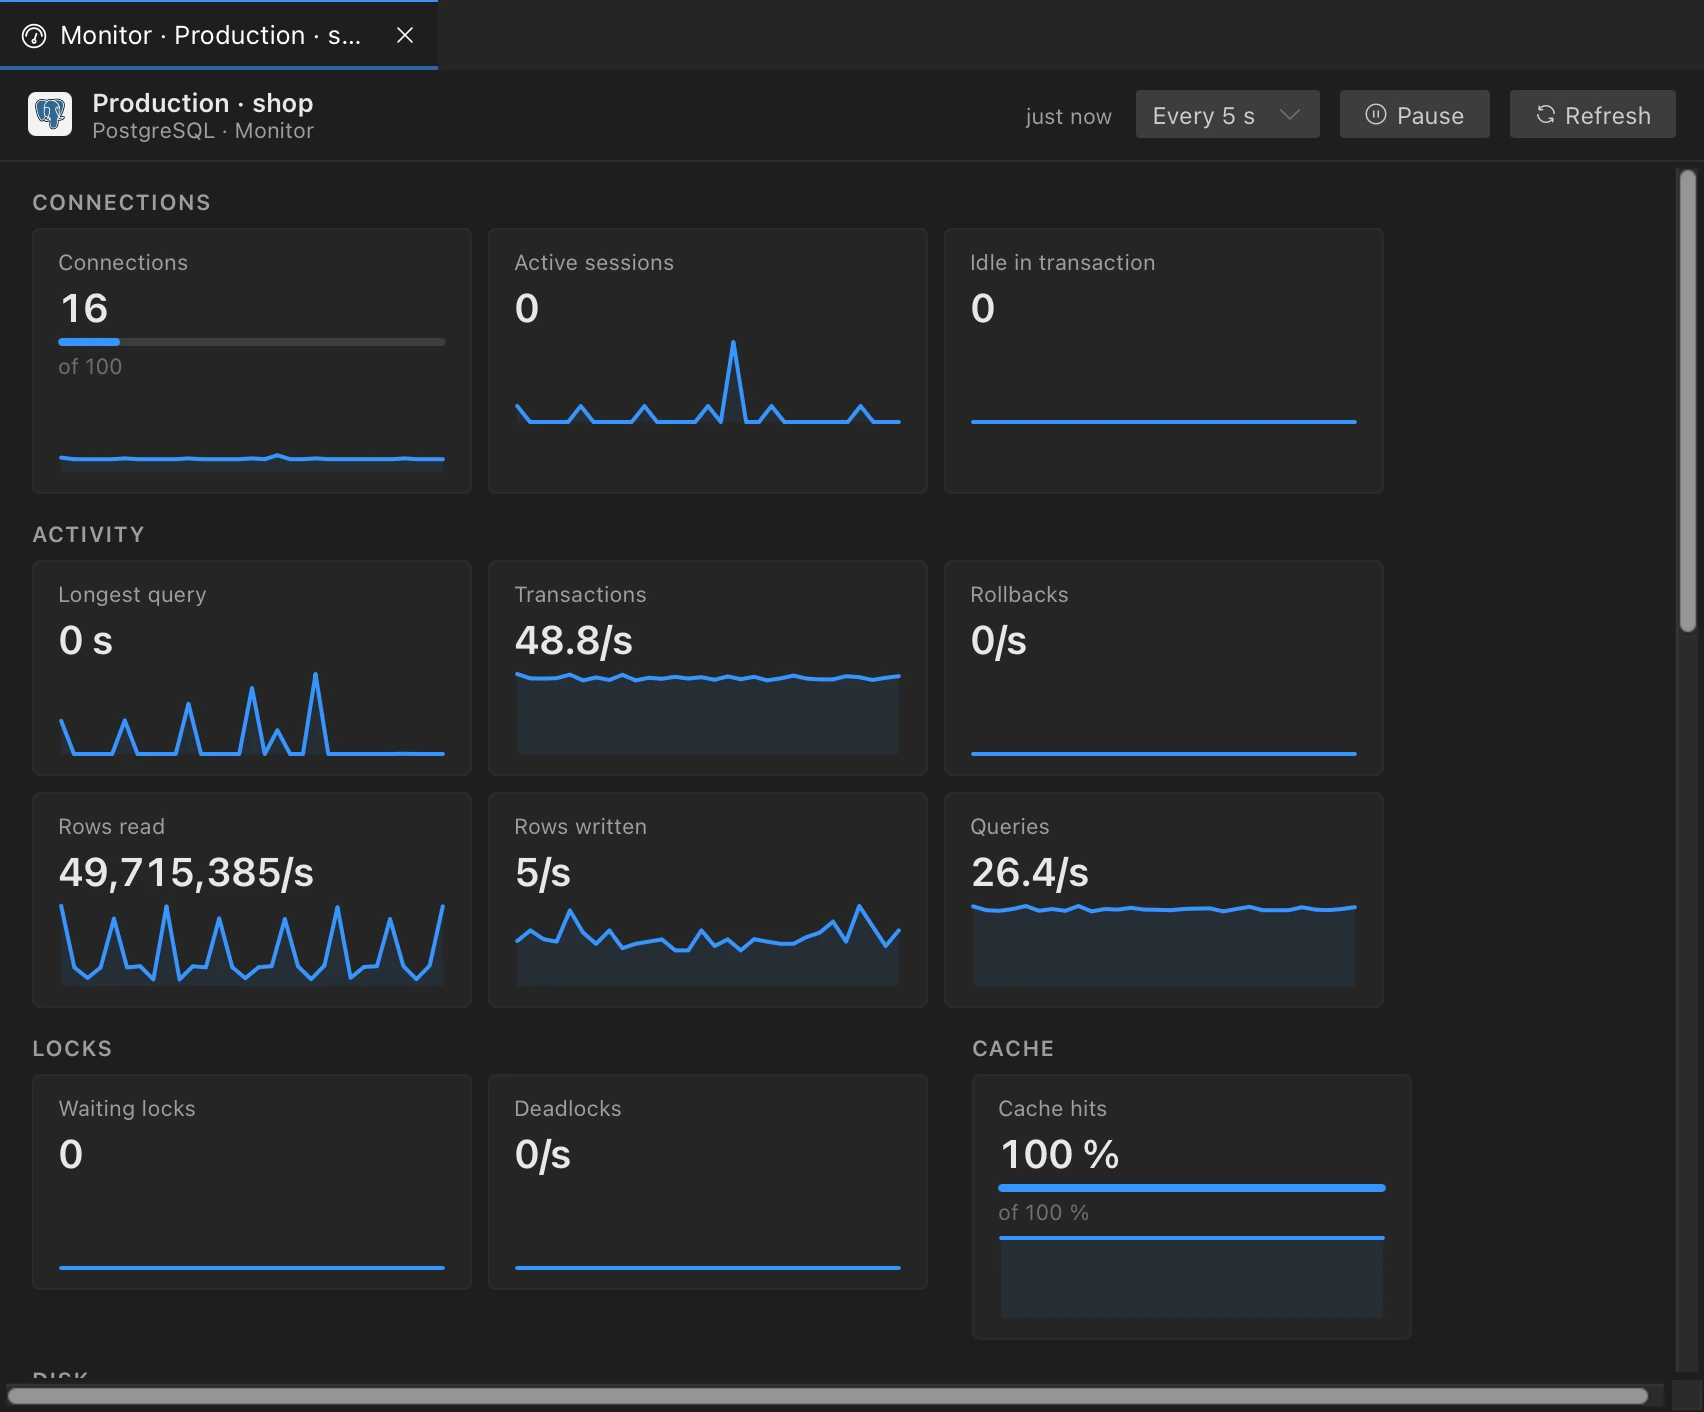The width and height of the screenshot is (1704, 1412).
Task: Click the CACHE section heading
Action: (1013, 1049)
